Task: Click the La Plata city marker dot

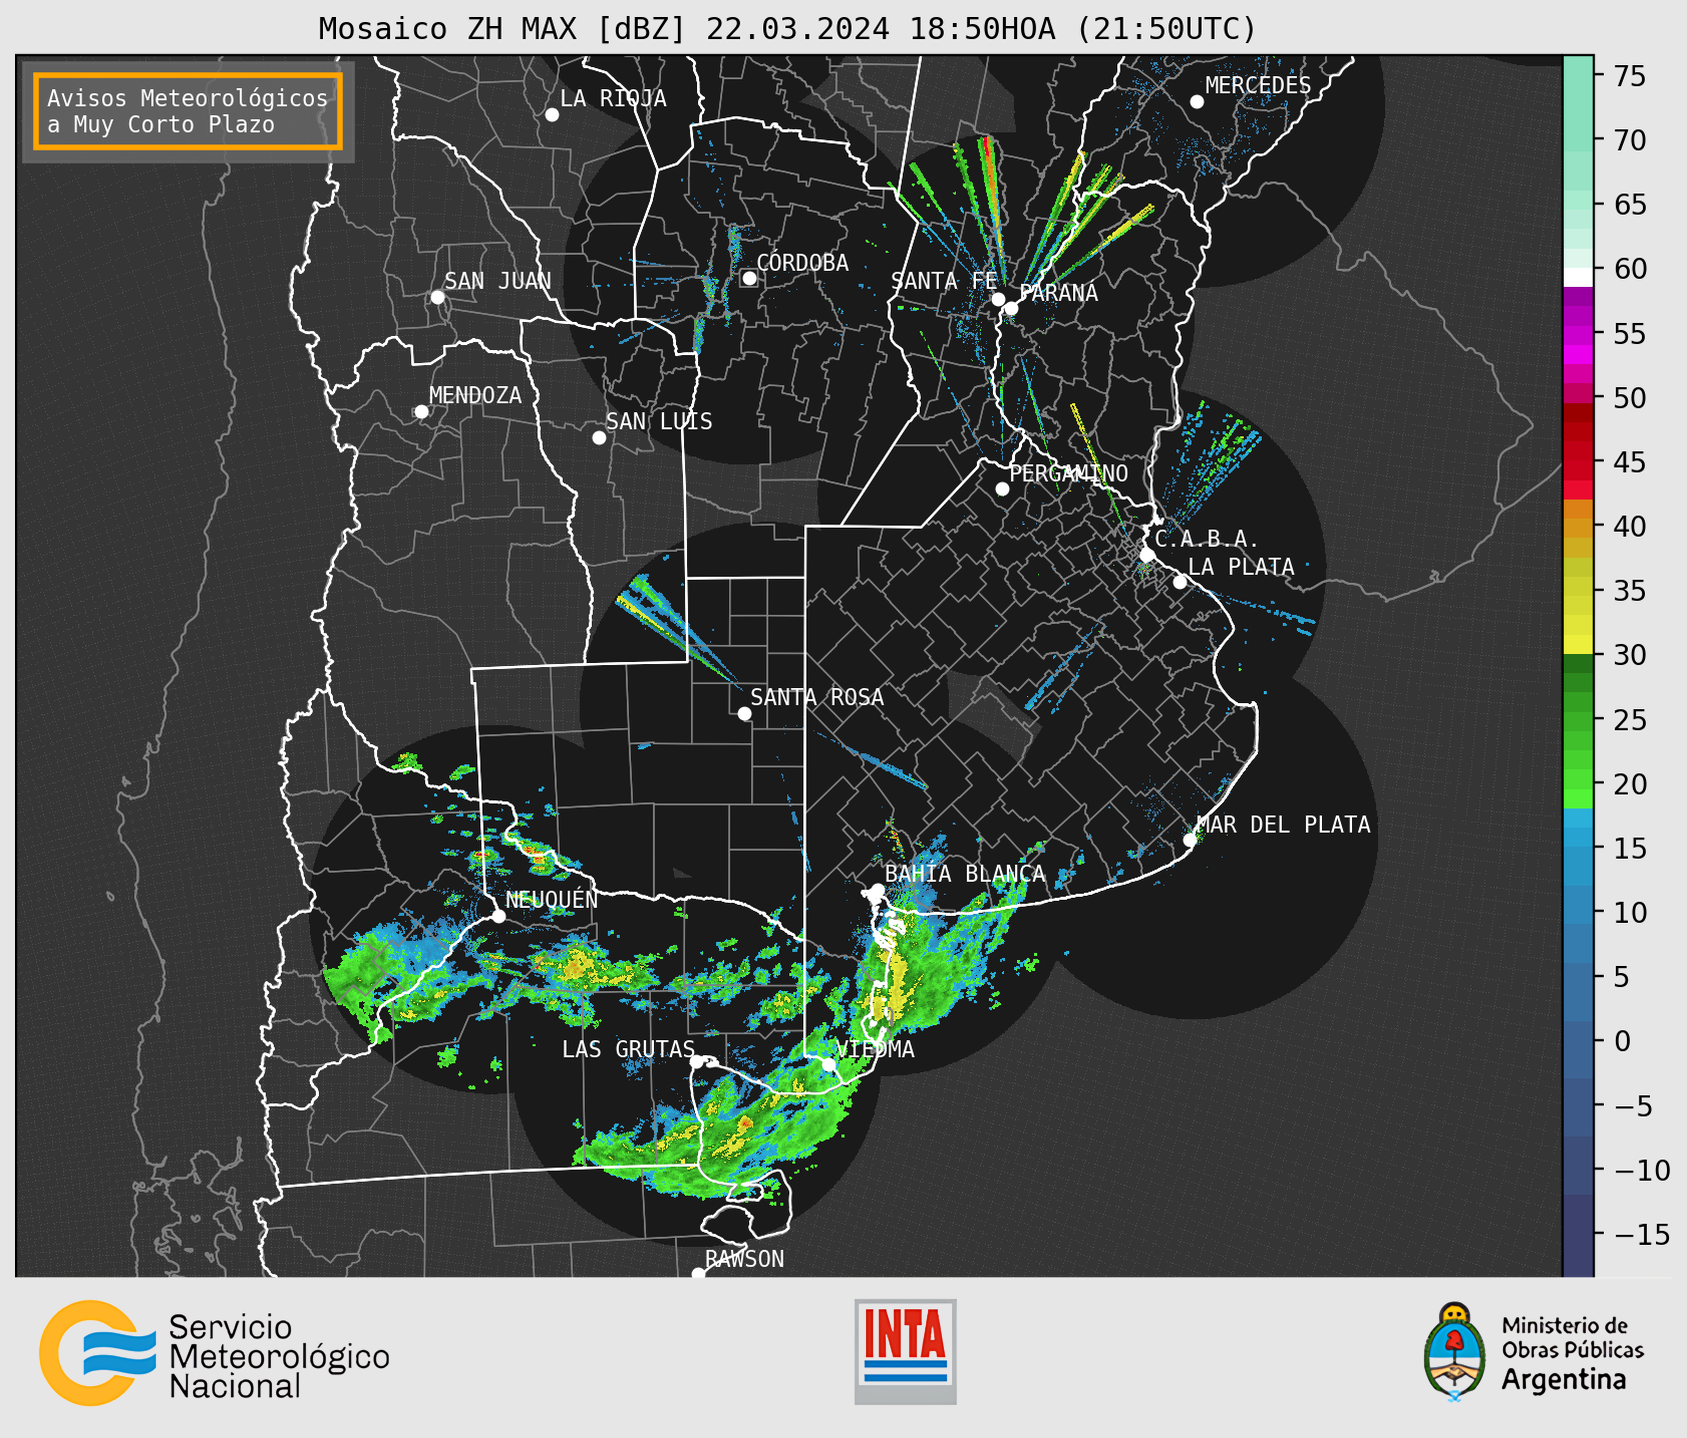Action: pyautogui.click(x=1180, y=582)
